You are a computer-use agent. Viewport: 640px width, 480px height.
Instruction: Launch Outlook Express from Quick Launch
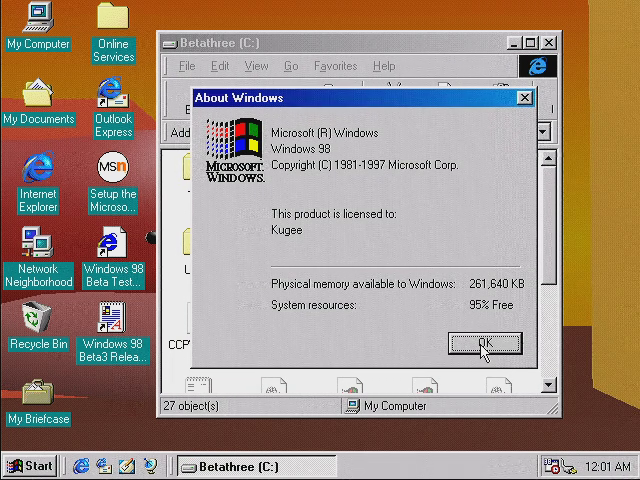[104, 466]
